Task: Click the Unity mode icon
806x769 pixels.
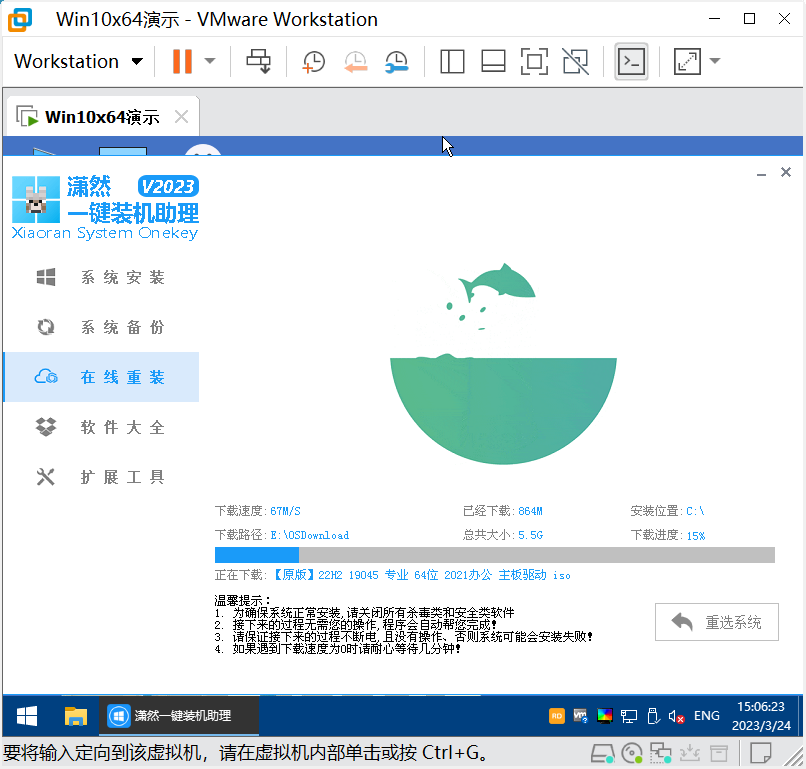Action: point(575,61)
